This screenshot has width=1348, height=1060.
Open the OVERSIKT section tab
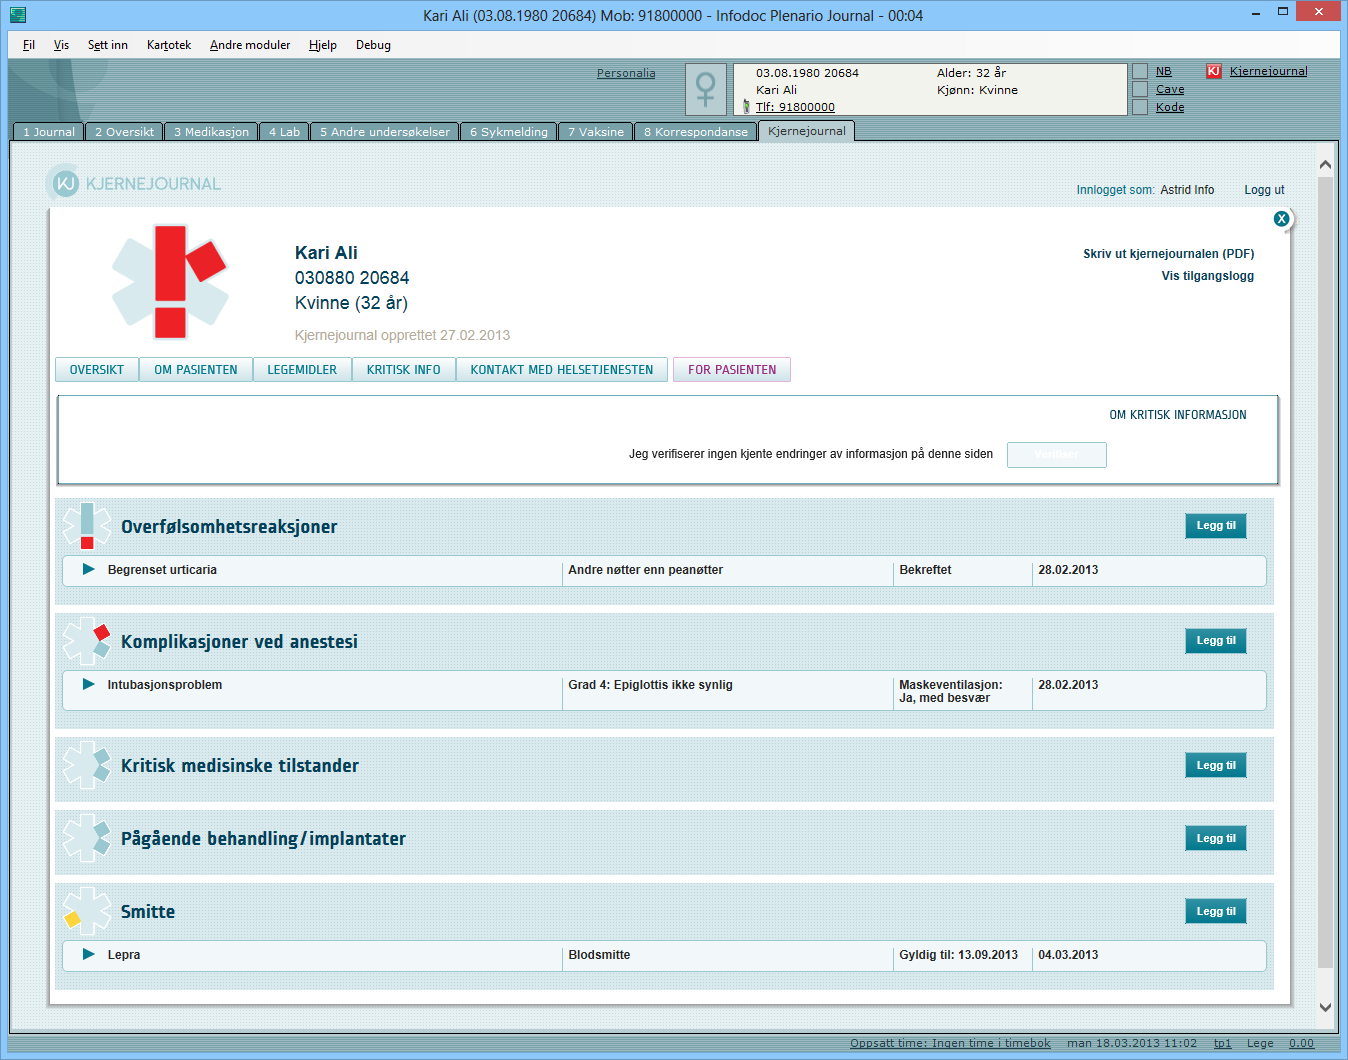pos(97,370)
